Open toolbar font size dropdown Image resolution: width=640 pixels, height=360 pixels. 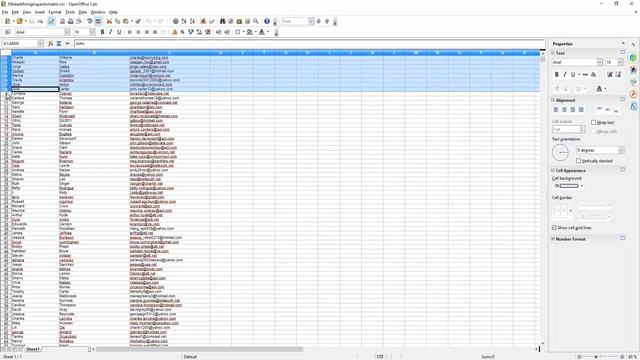[92, 32]
